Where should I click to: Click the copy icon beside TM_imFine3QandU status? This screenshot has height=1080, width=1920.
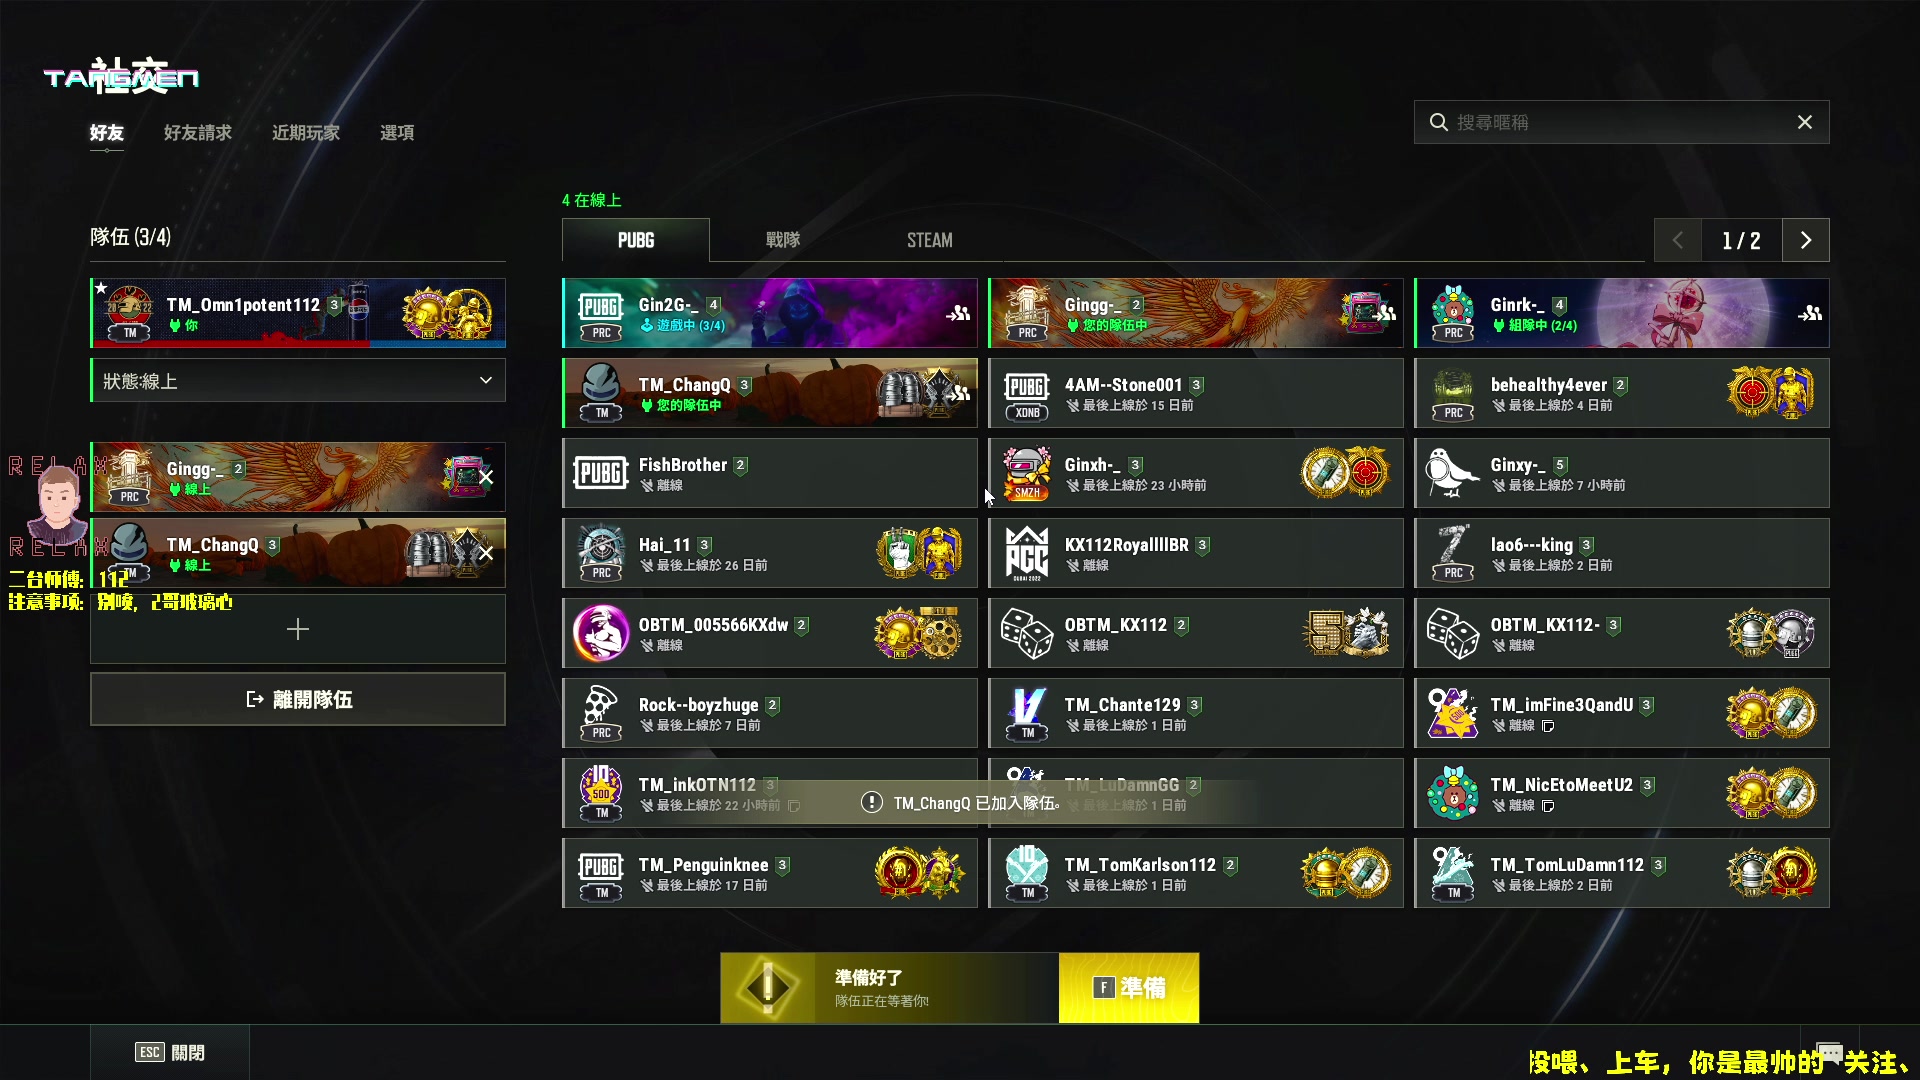[x=1548, y=726]
